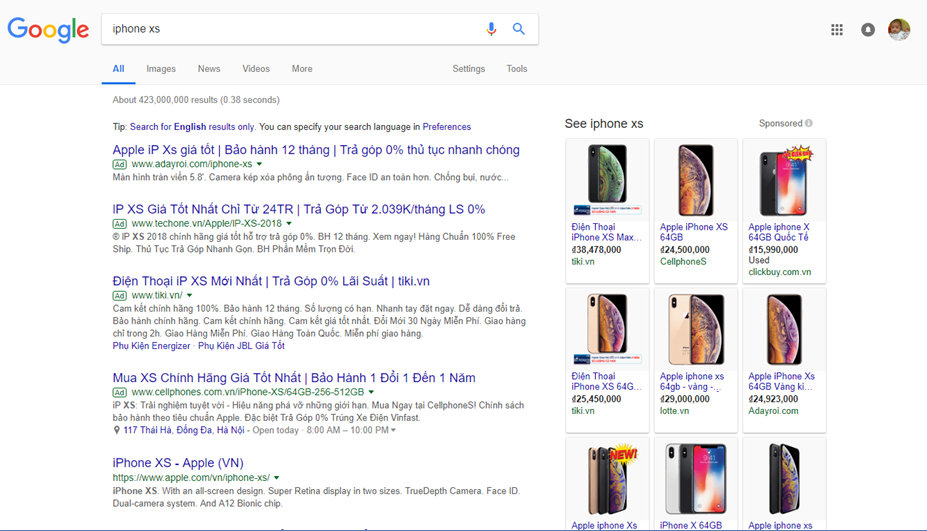The width and height of the screenshot is (927, 531).
Task: Expand options arrow for tiki.vn ad
Action: 189,296
